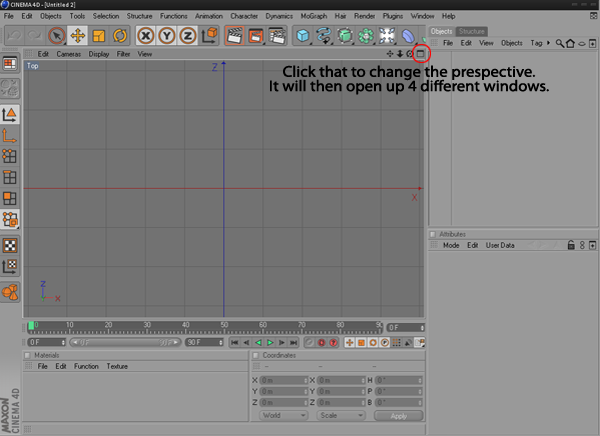Click the preview range slider
Screen dimensions: 600x436
pos(125,343)
